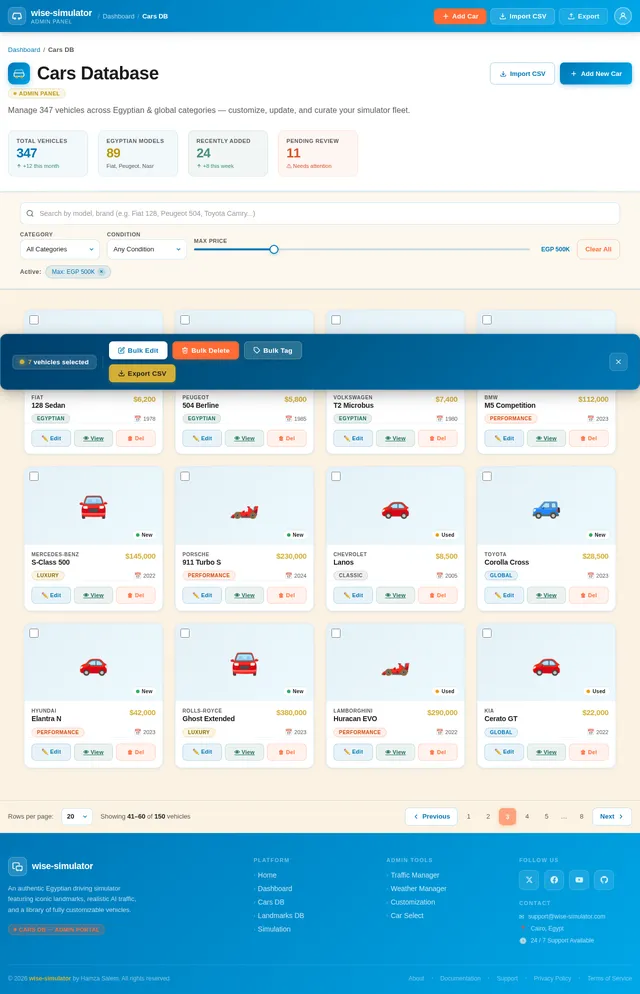Click the Bulk Tag button
This screenshot has width=640, height=994.
tap(272, 350)
